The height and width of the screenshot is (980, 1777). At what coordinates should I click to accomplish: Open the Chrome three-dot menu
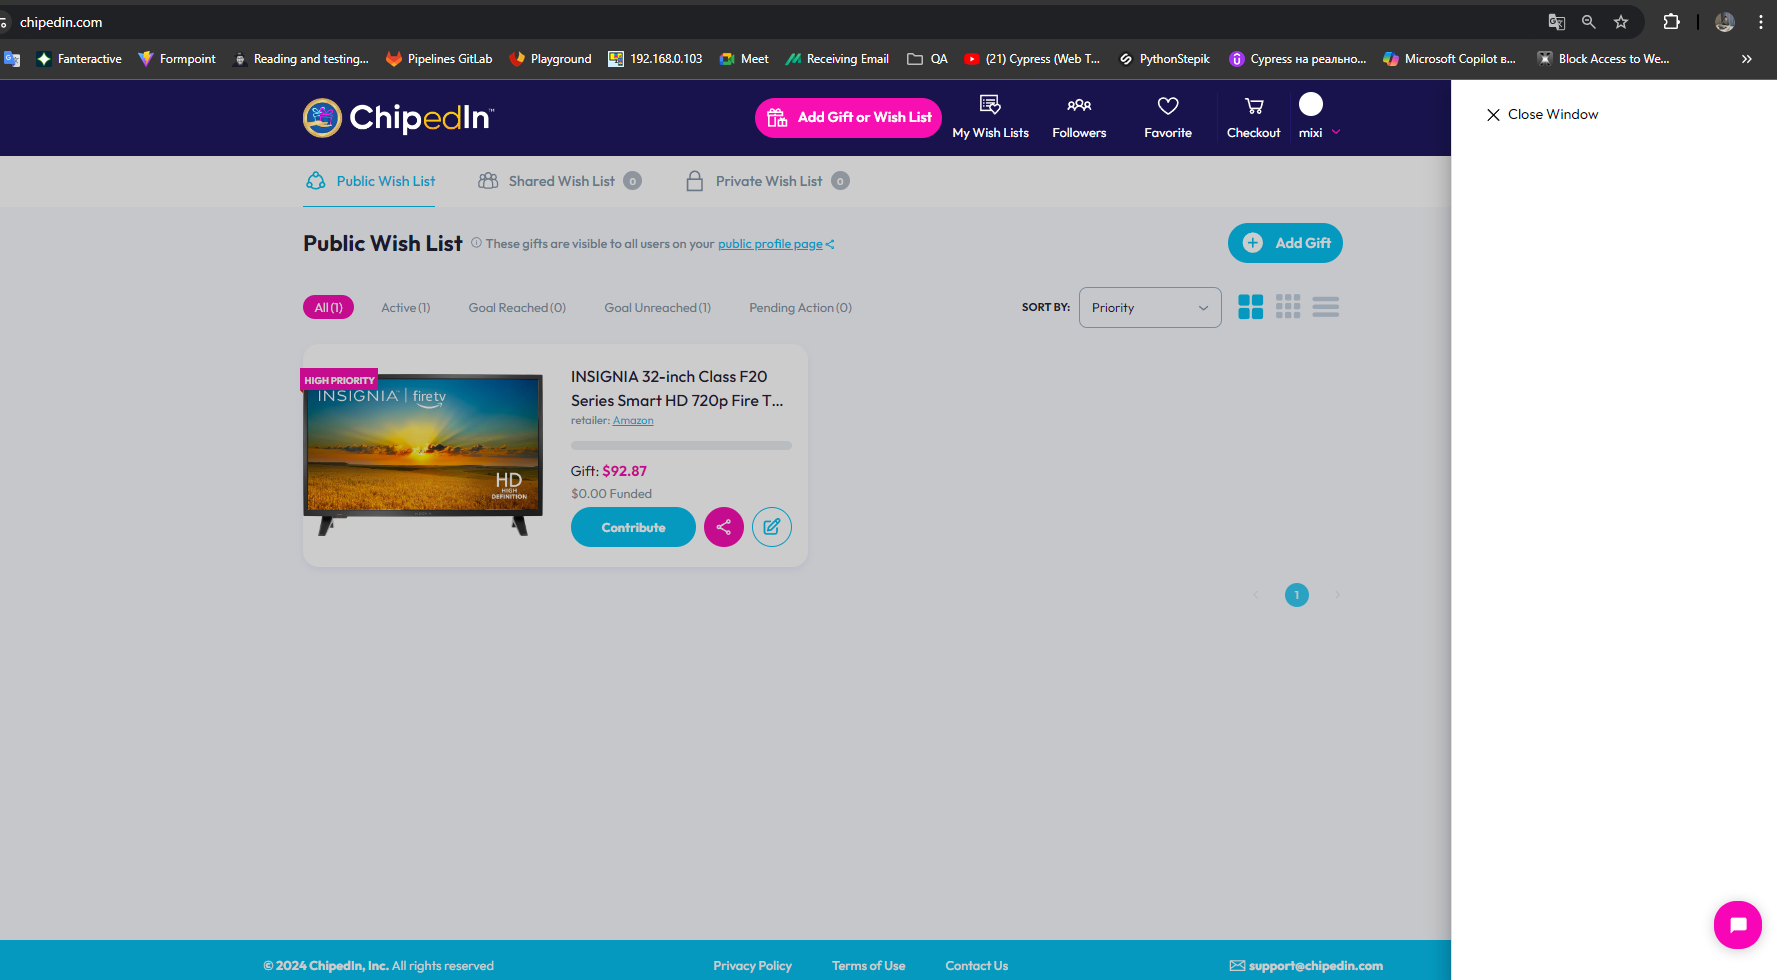[1760, 22]
